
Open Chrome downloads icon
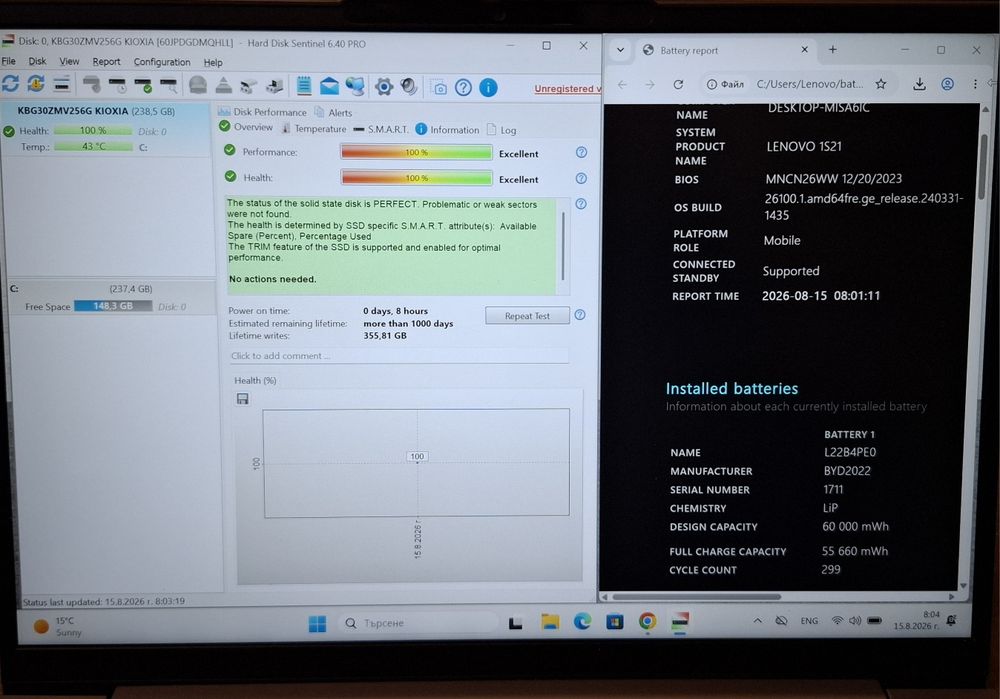tap(919, 84)
